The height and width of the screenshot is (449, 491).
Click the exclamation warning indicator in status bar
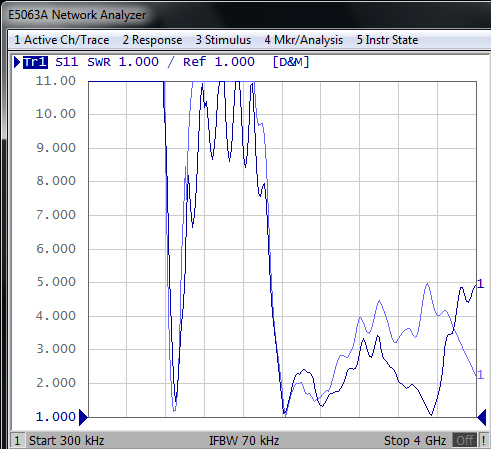click(483, 441)
